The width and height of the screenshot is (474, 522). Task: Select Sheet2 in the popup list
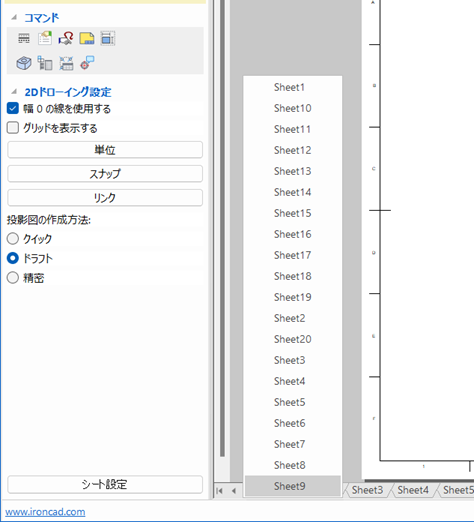(293, 318)
